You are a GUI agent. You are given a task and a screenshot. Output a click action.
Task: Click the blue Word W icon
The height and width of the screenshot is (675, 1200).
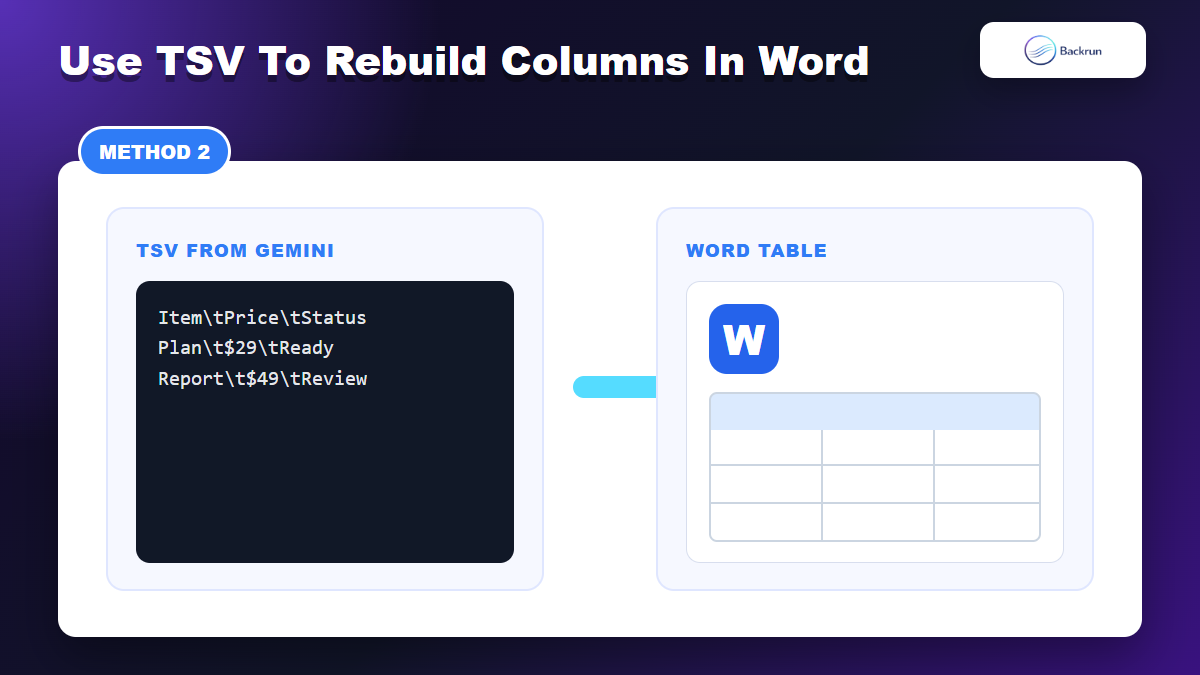744,339
